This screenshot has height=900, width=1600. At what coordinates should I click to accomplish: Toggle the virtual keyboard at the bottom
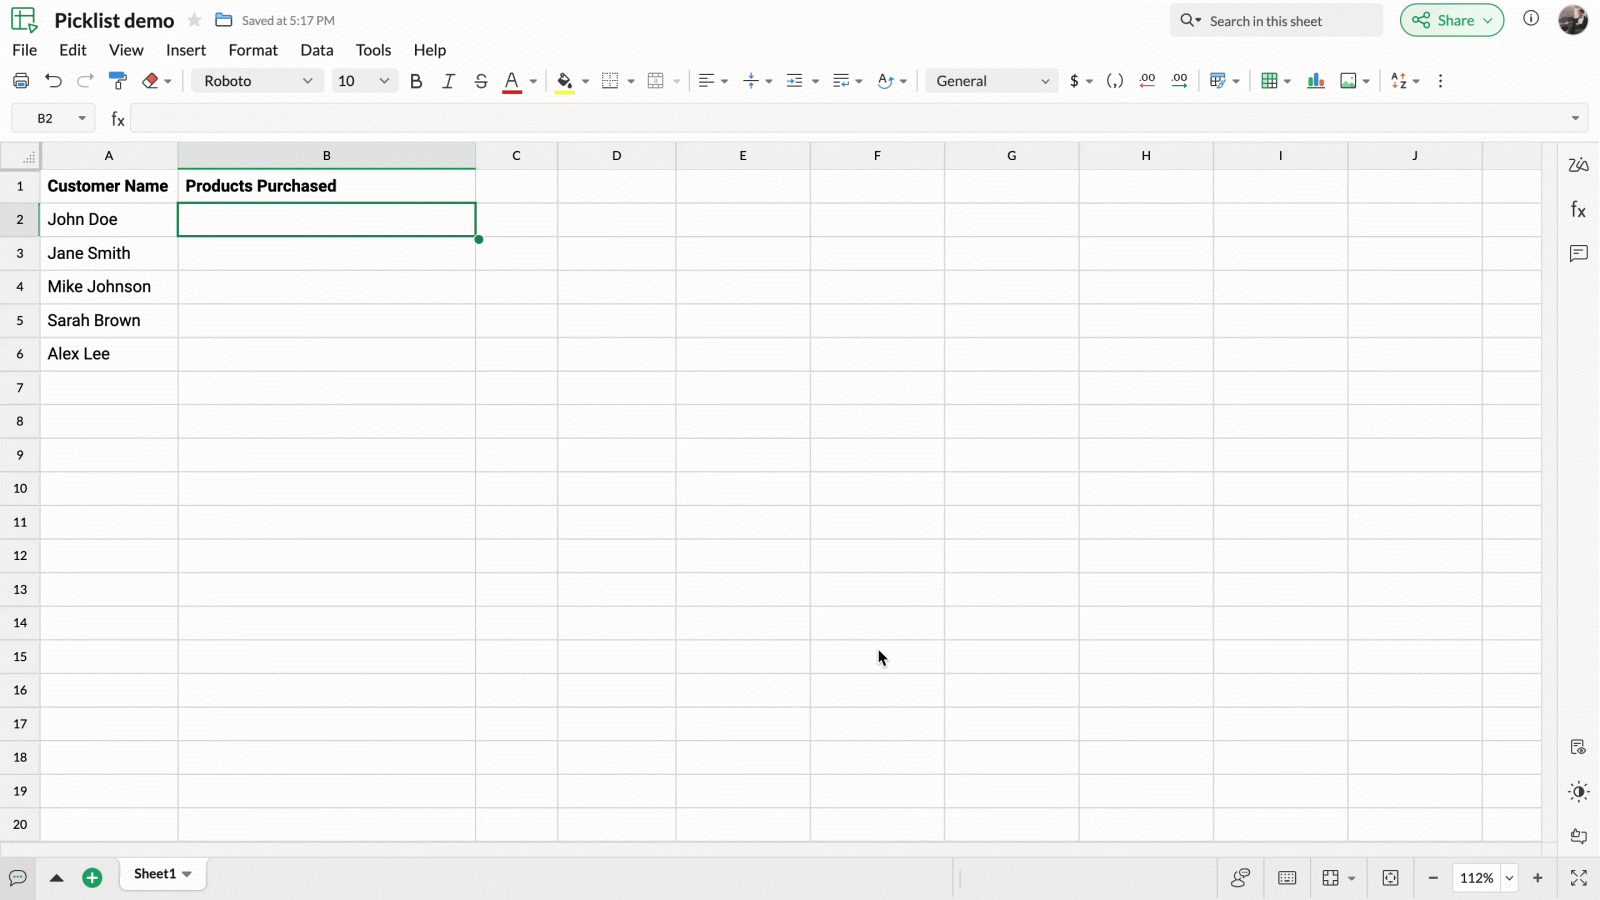coord(1287,877)
